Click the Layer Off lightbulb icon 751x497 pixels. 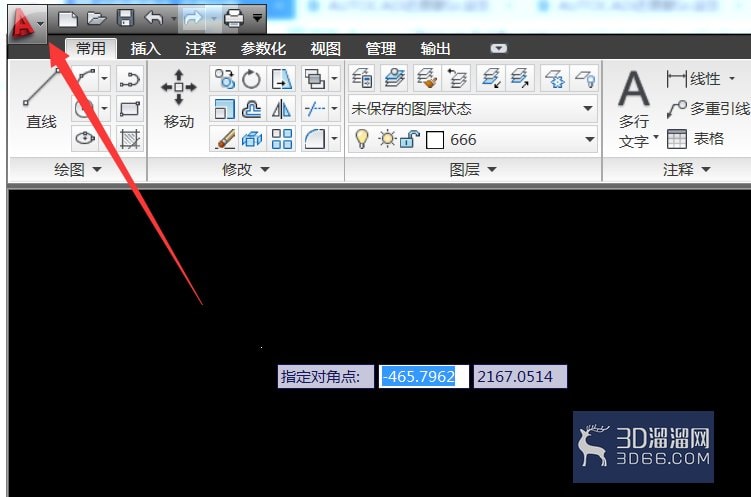click(x=586, y=78)
